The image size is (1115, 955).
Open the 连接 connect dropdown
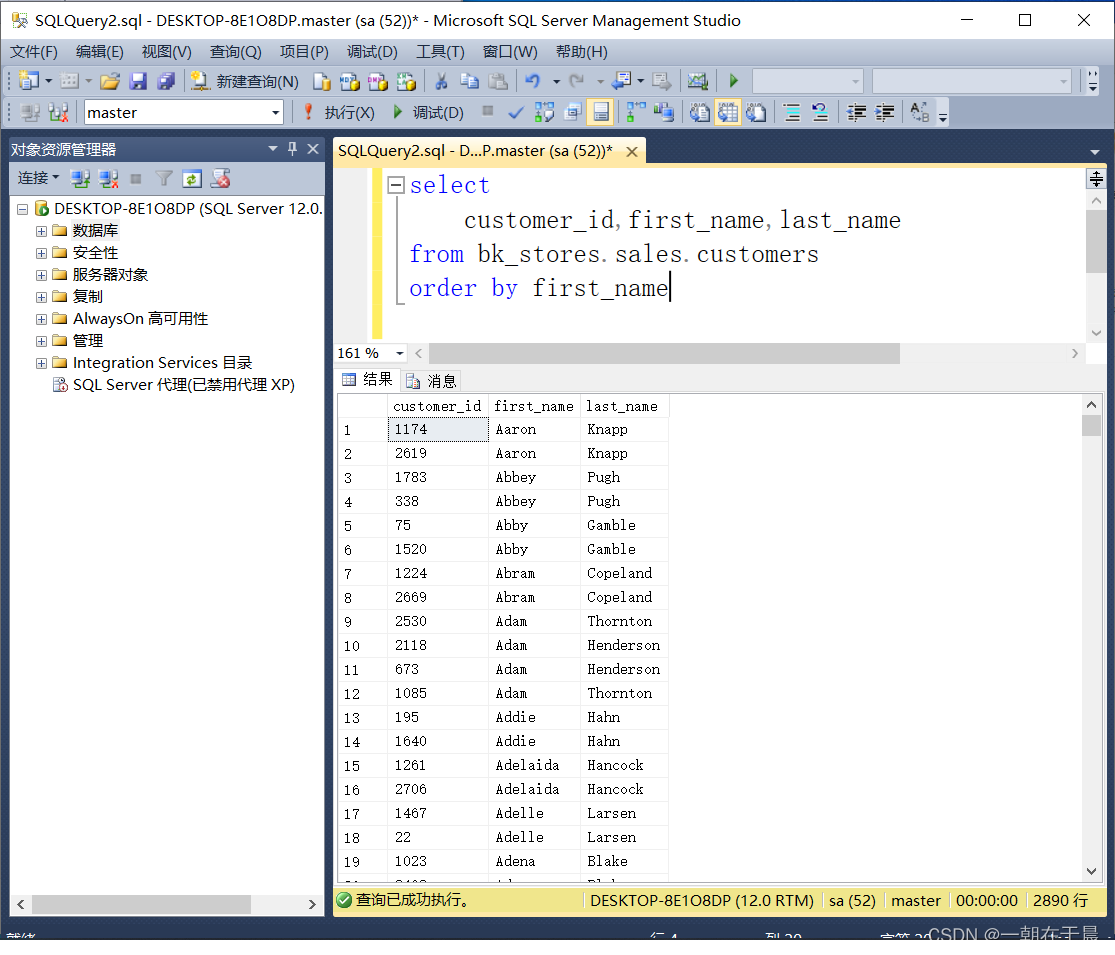pyautogui.click(x=38, y=178)
